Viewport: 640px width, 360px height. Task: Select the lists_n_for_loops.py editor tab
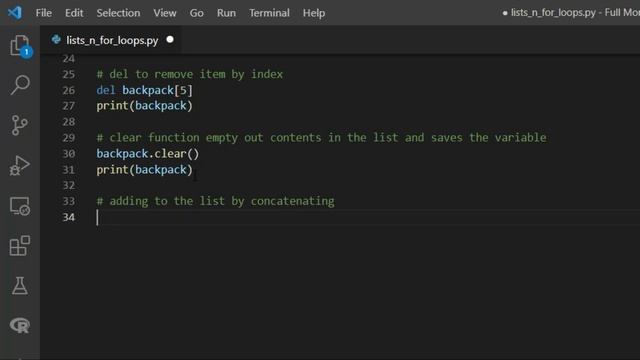click(x=111, y=40)
